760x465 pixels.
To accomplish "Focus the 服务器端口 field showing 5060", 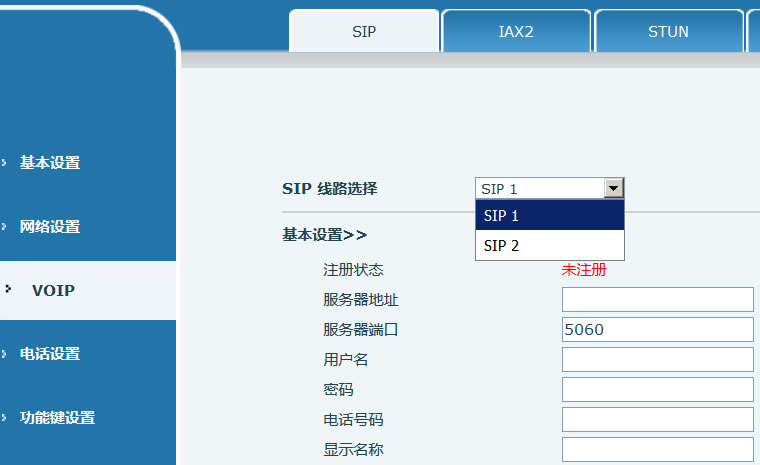I will 657,330.
